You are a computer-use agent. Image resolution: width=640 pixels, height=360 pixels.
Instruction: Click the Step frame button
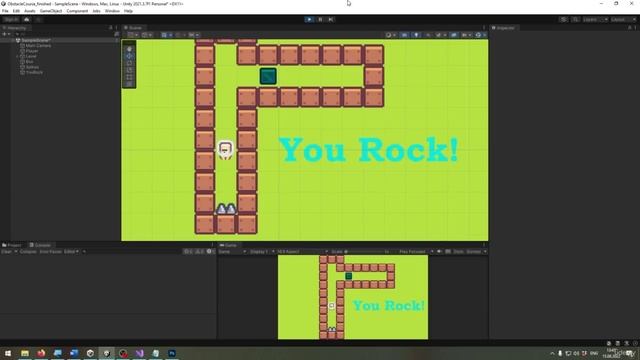click(x=331, y=19)
